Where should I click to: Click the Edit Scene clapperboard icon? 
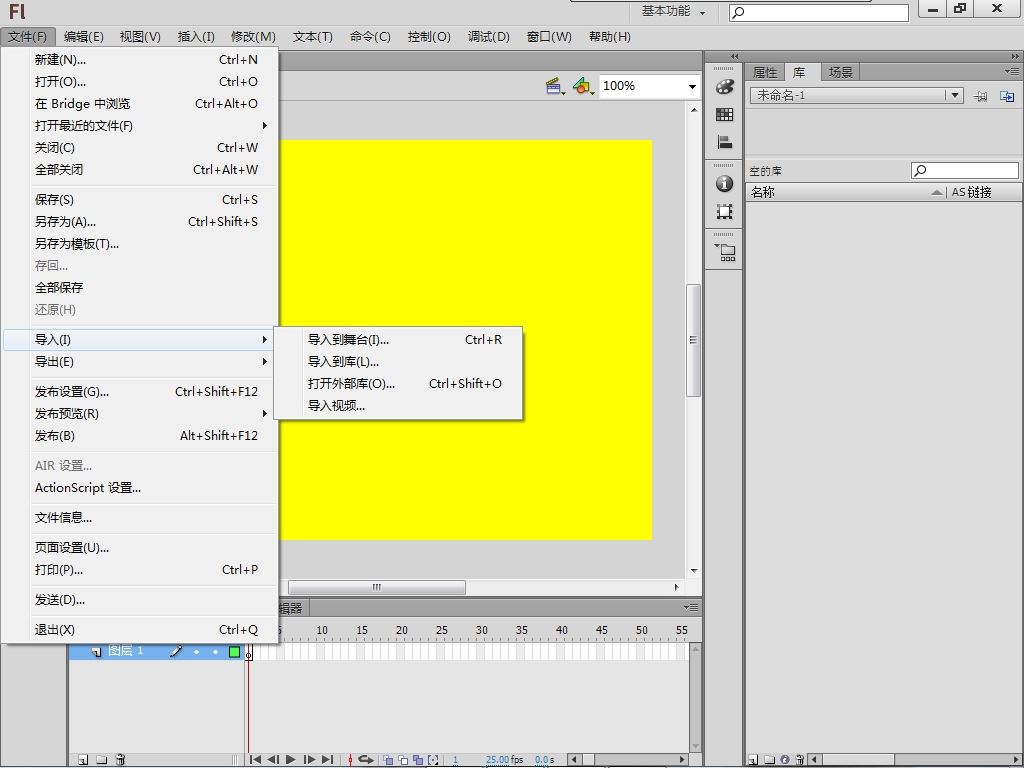click(555, 87)
